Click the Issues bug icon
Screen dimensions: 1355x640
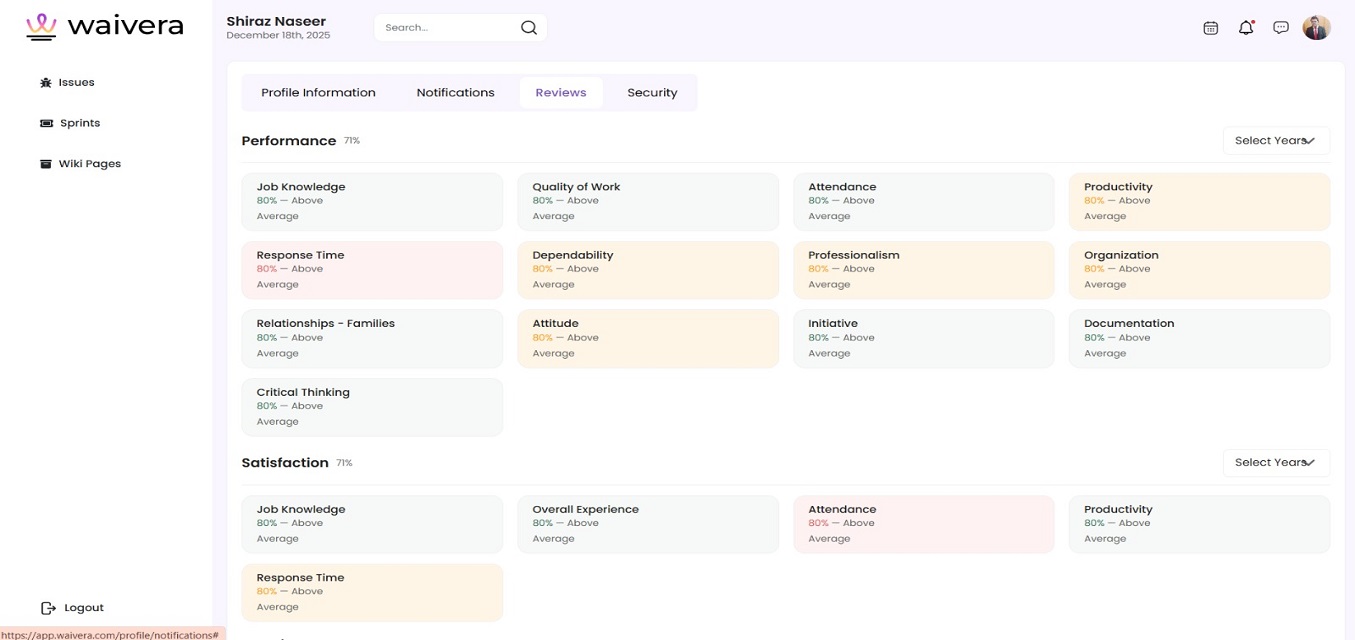(x=46, y=83)
